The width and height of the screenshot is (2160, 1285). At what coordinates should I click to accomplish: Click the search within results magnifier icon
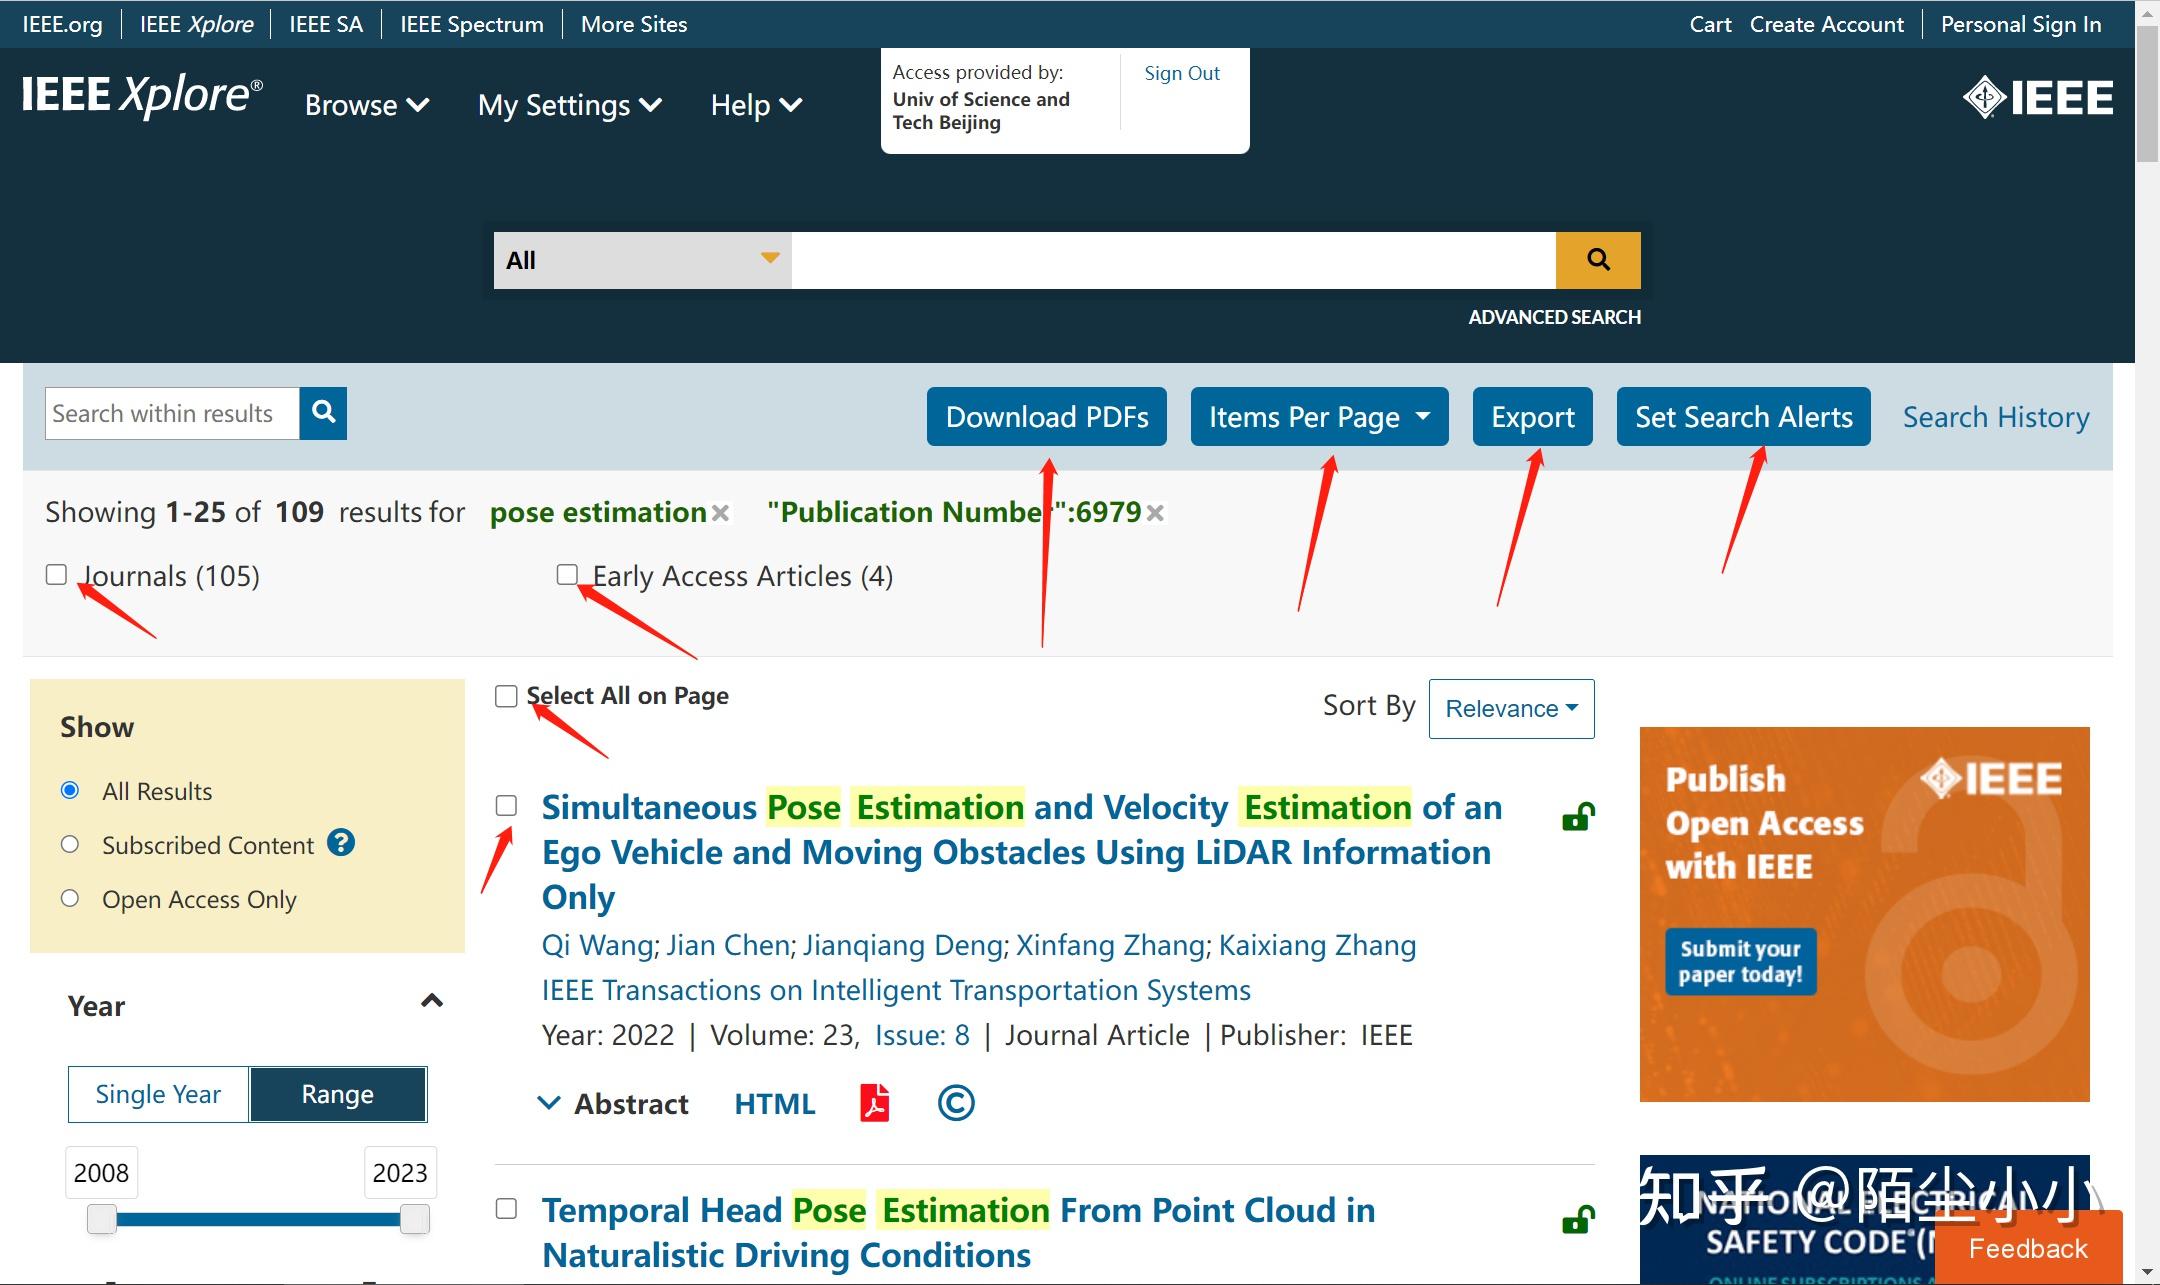click(323, 412)
